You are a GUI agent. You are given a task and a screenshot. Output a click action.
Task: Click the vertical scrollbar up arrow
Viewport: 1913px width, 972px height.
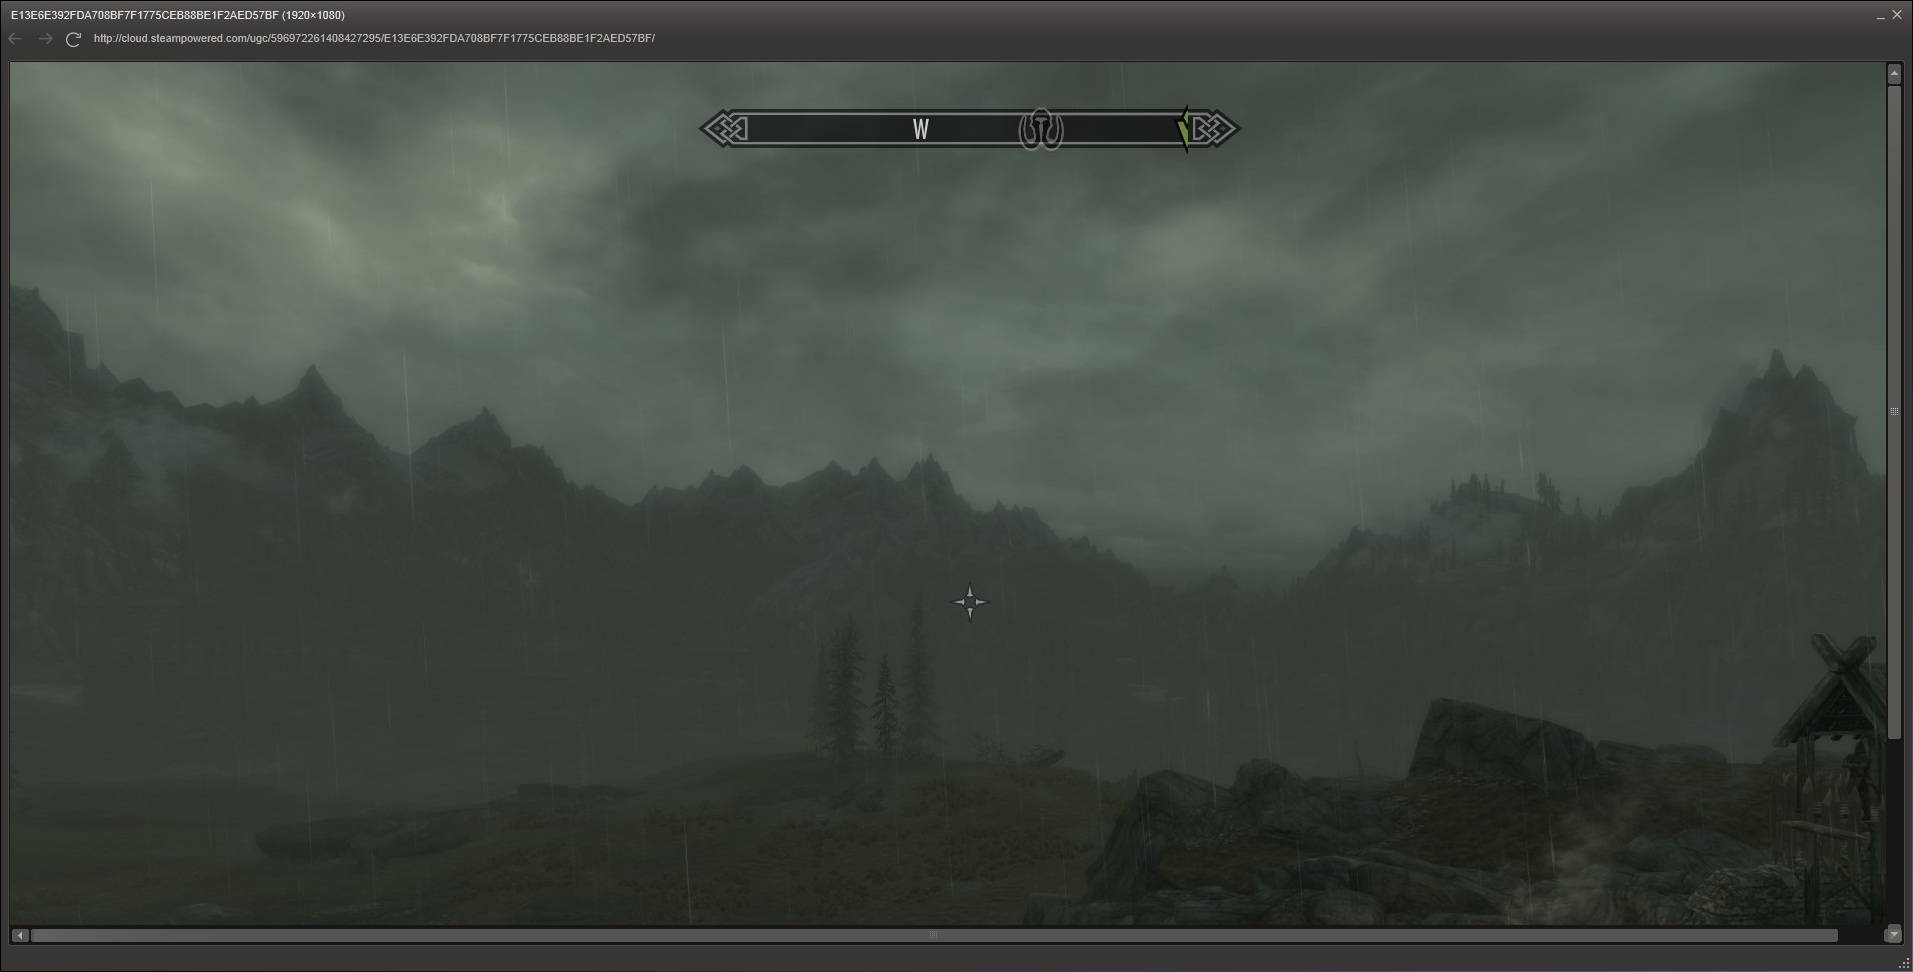pos(1893,74)
